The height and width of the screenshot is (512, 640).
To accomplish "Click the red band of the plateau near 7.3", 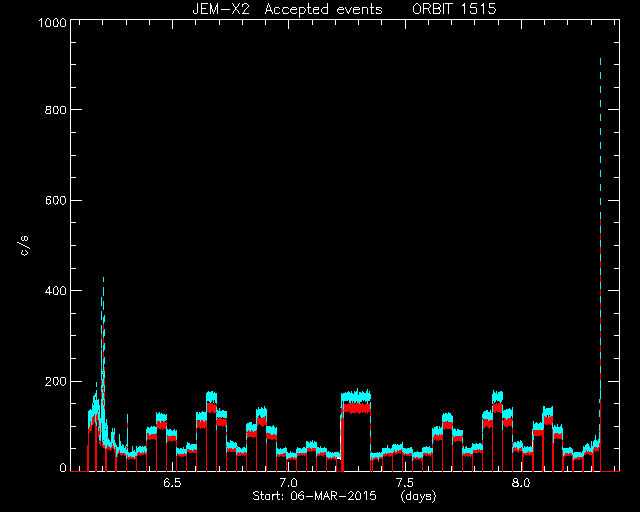I will pos(356,408).
